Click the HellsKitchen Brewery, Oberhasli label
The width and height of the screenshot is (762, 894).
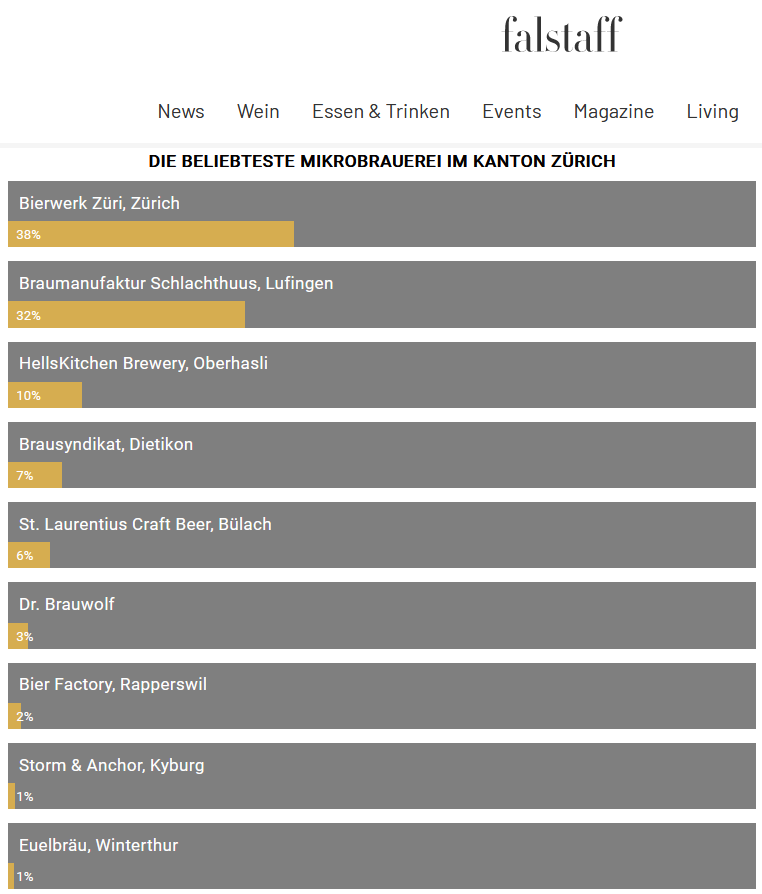click(x=143, y=363)
